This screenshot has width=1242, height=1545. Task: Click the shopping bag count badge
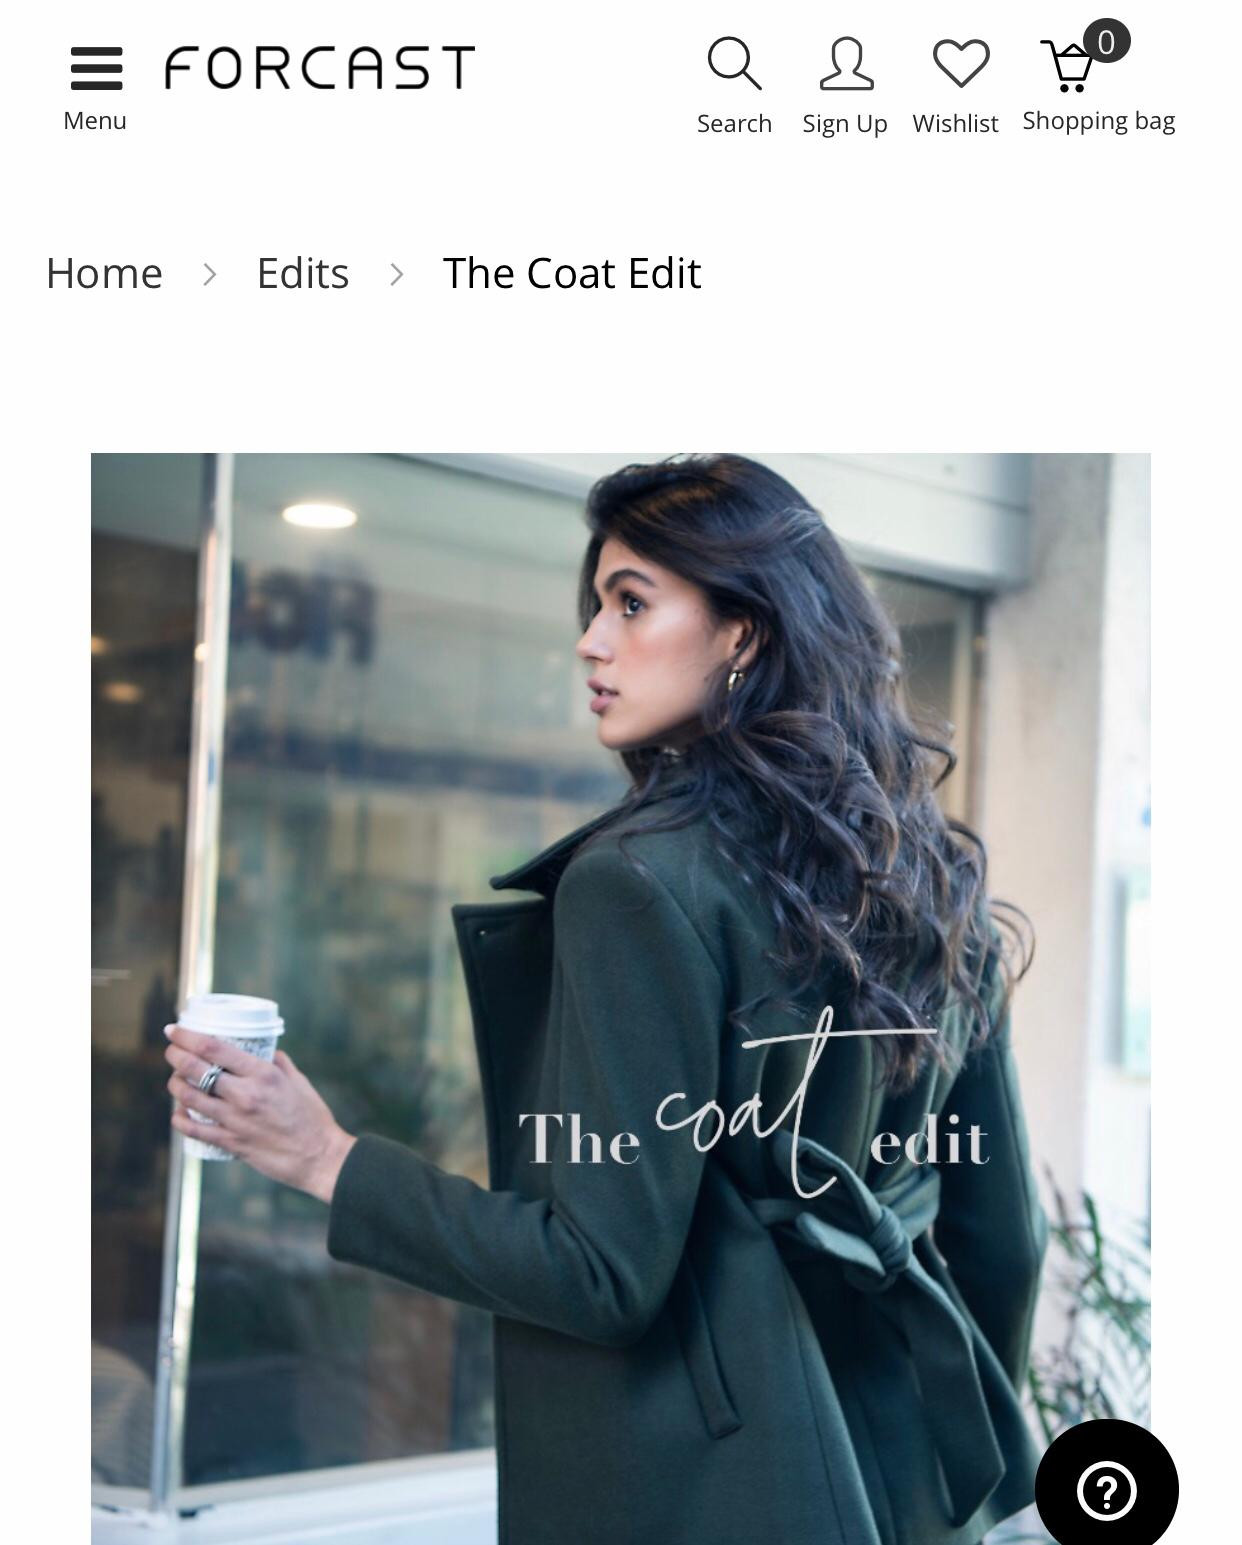pos(1106,42)
